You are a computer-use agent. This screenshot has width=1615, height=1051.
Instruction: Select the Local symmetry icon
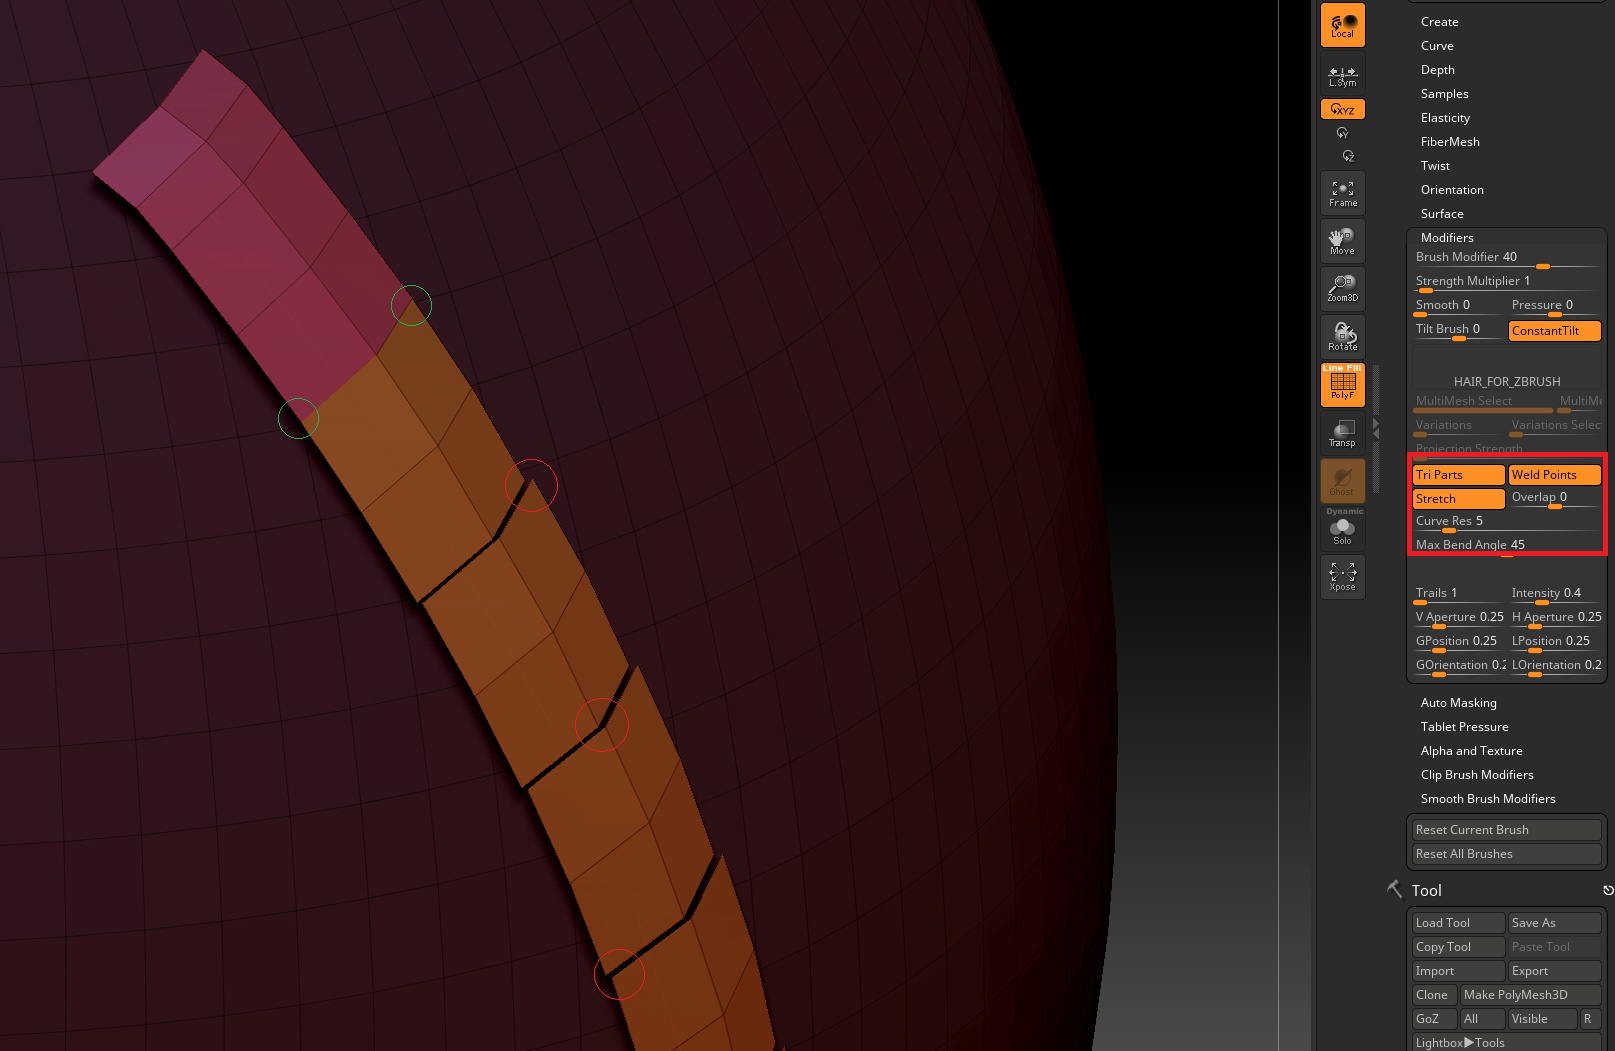tap(1342, 25)
